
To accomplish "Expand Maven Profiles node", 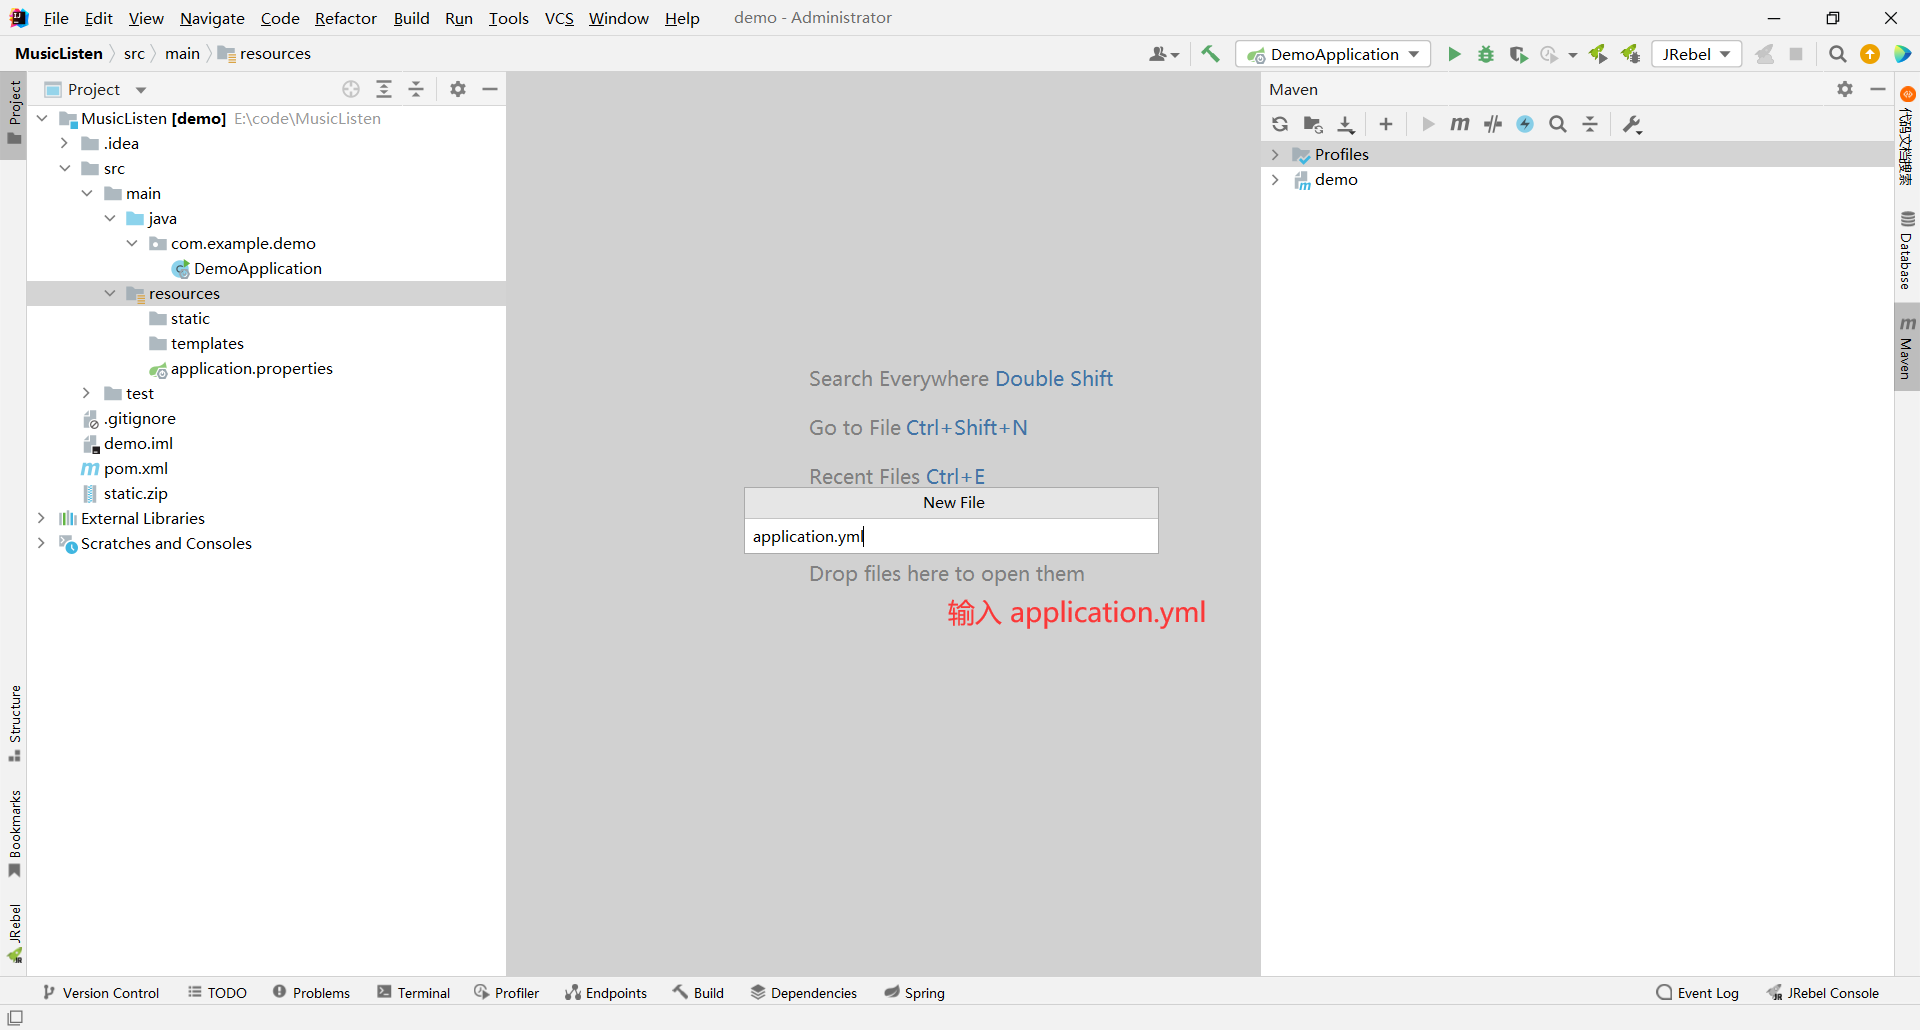I will (1275, 154).
